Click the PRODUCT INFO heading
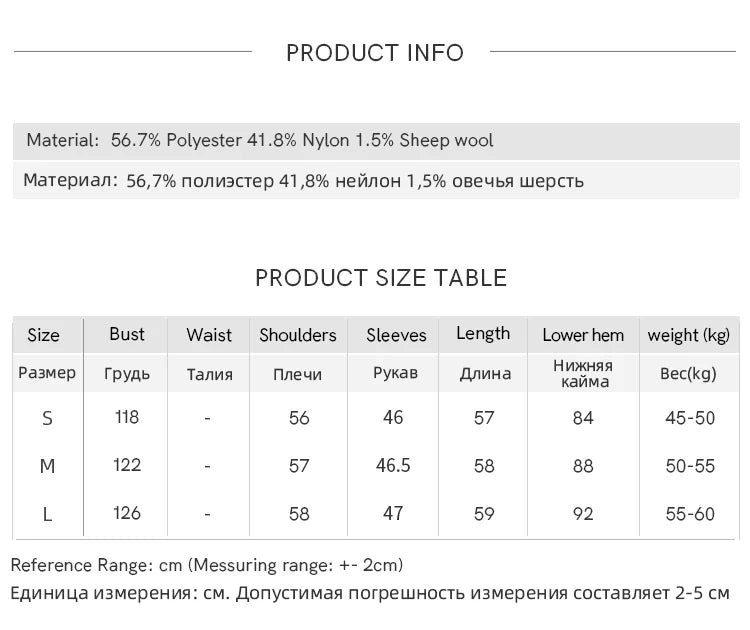 375,53
